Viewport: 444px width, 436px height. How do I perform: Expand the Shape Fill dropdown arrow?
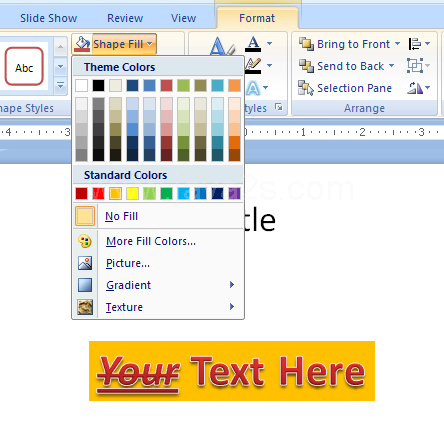150,44
